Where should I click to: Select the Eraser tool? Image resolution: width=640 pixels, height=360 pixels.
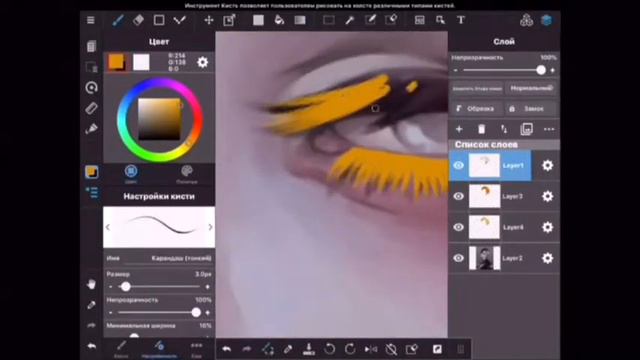point(138,20)
